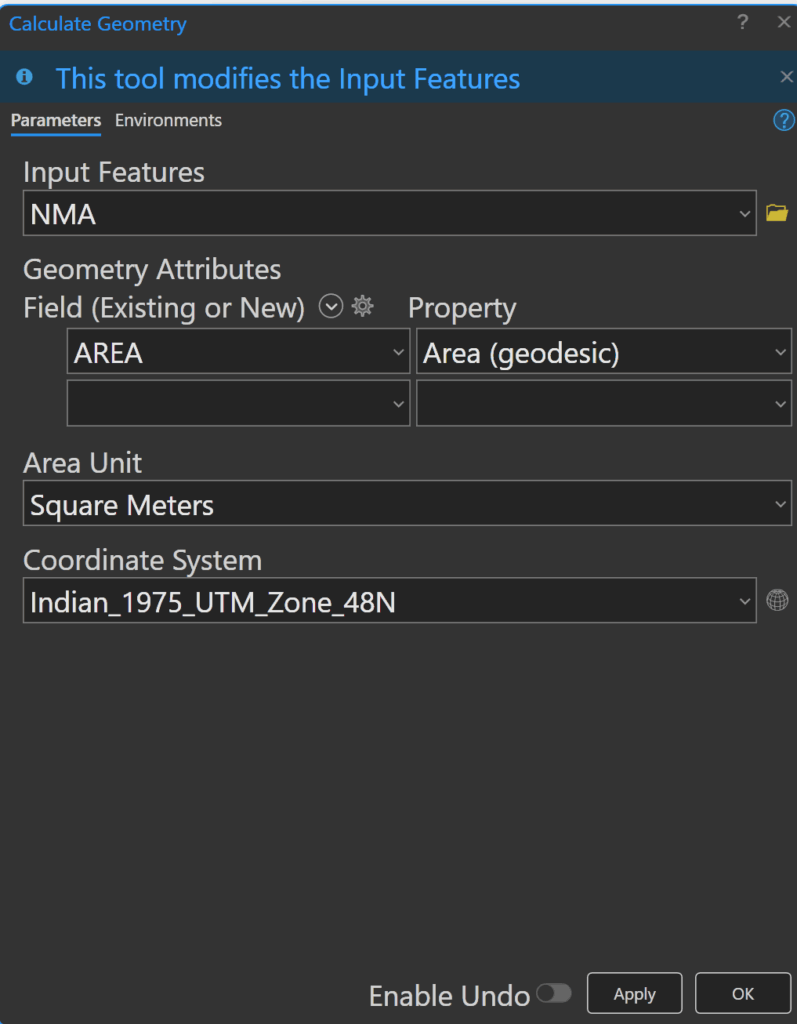The height and width of the screenshot is (1024, 797).
Task: Click the circled chevron next to Field label
Action: coord(331,308)
